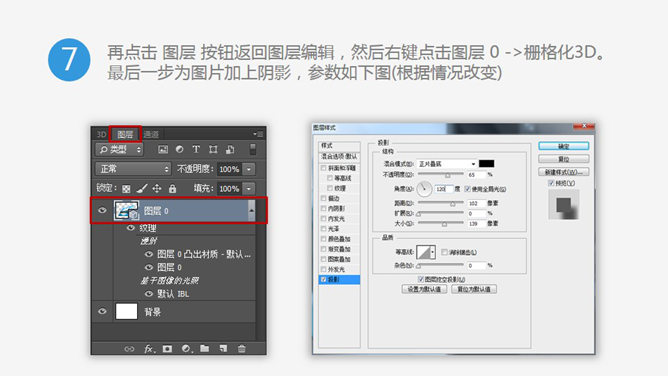
Task: Toggle 使用全局光 checkbox
Action: click(467, 189)
